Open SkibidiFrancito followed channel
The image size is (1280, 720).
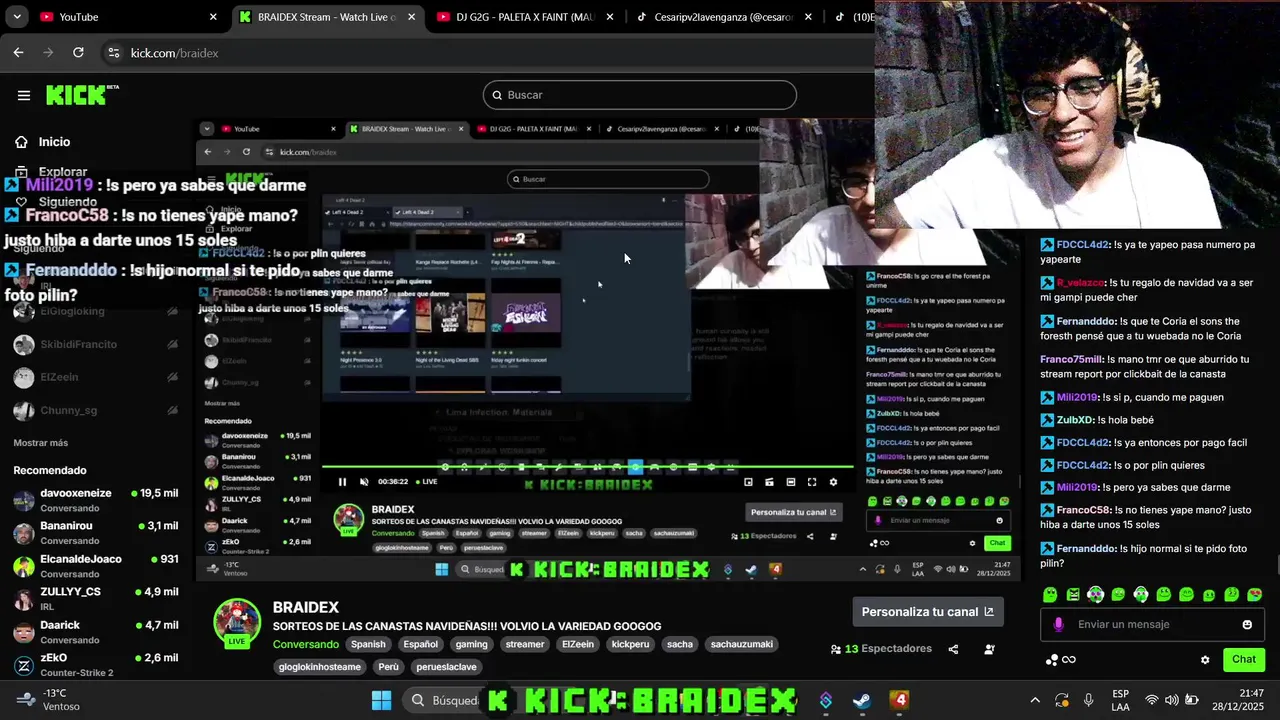click(x=95, y=344)
